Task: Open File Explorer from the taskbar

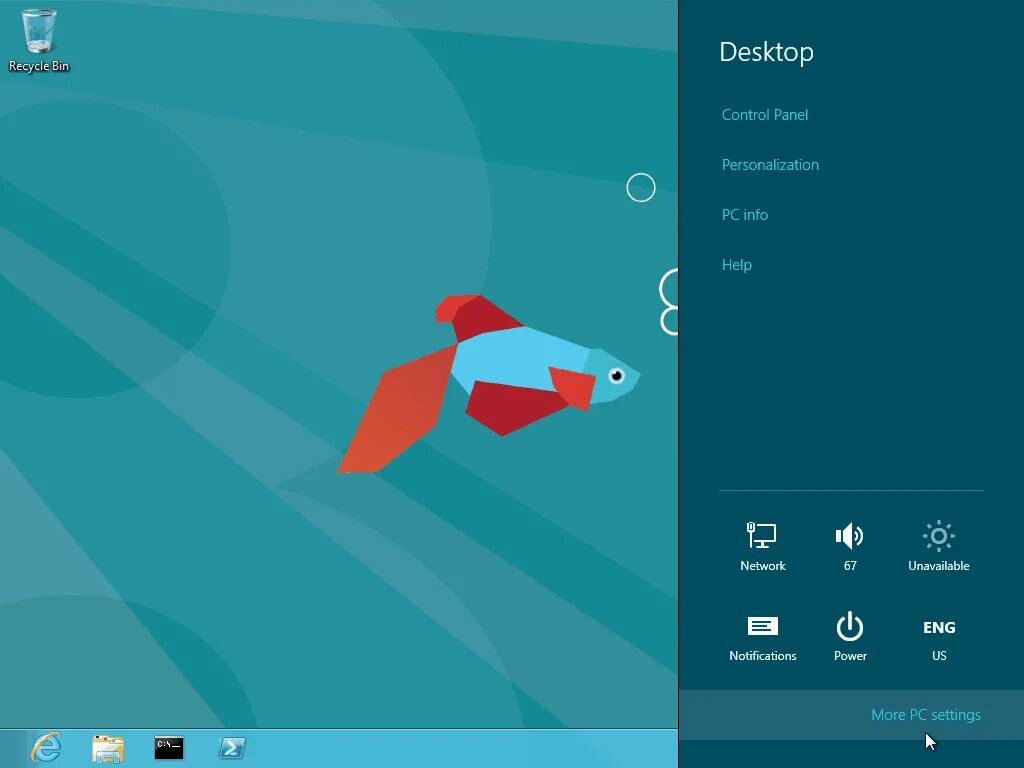Action: tap(108, 748)
